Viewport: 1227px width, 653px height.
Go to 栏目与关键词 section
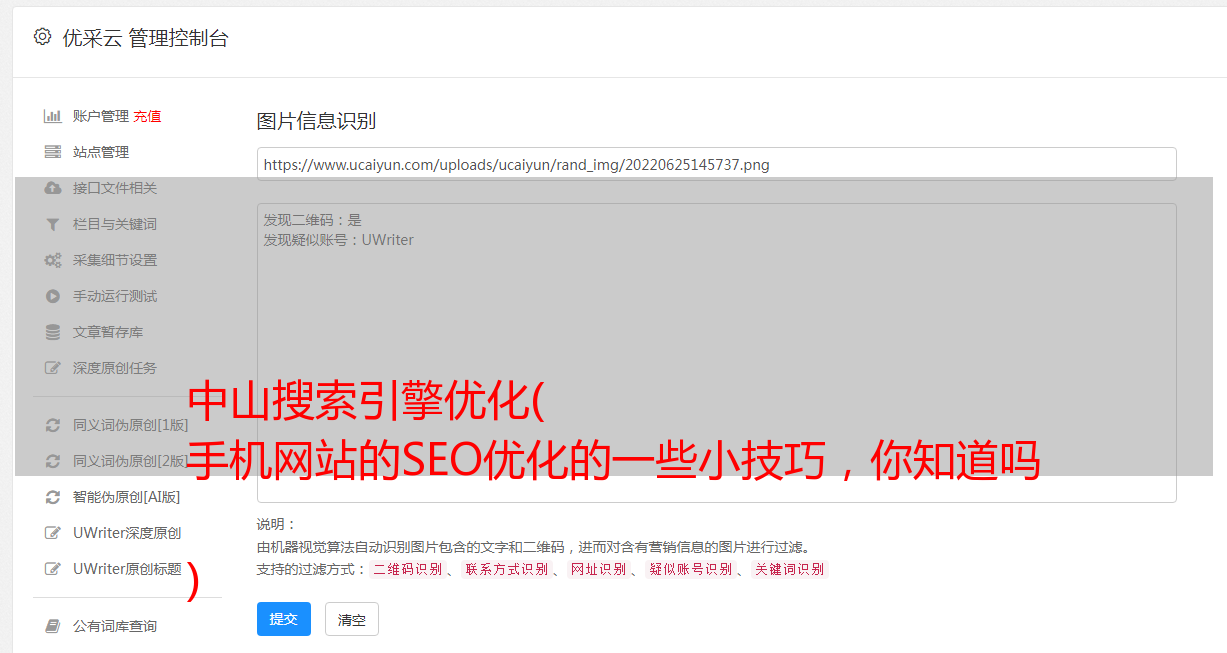tap(115, 224)
